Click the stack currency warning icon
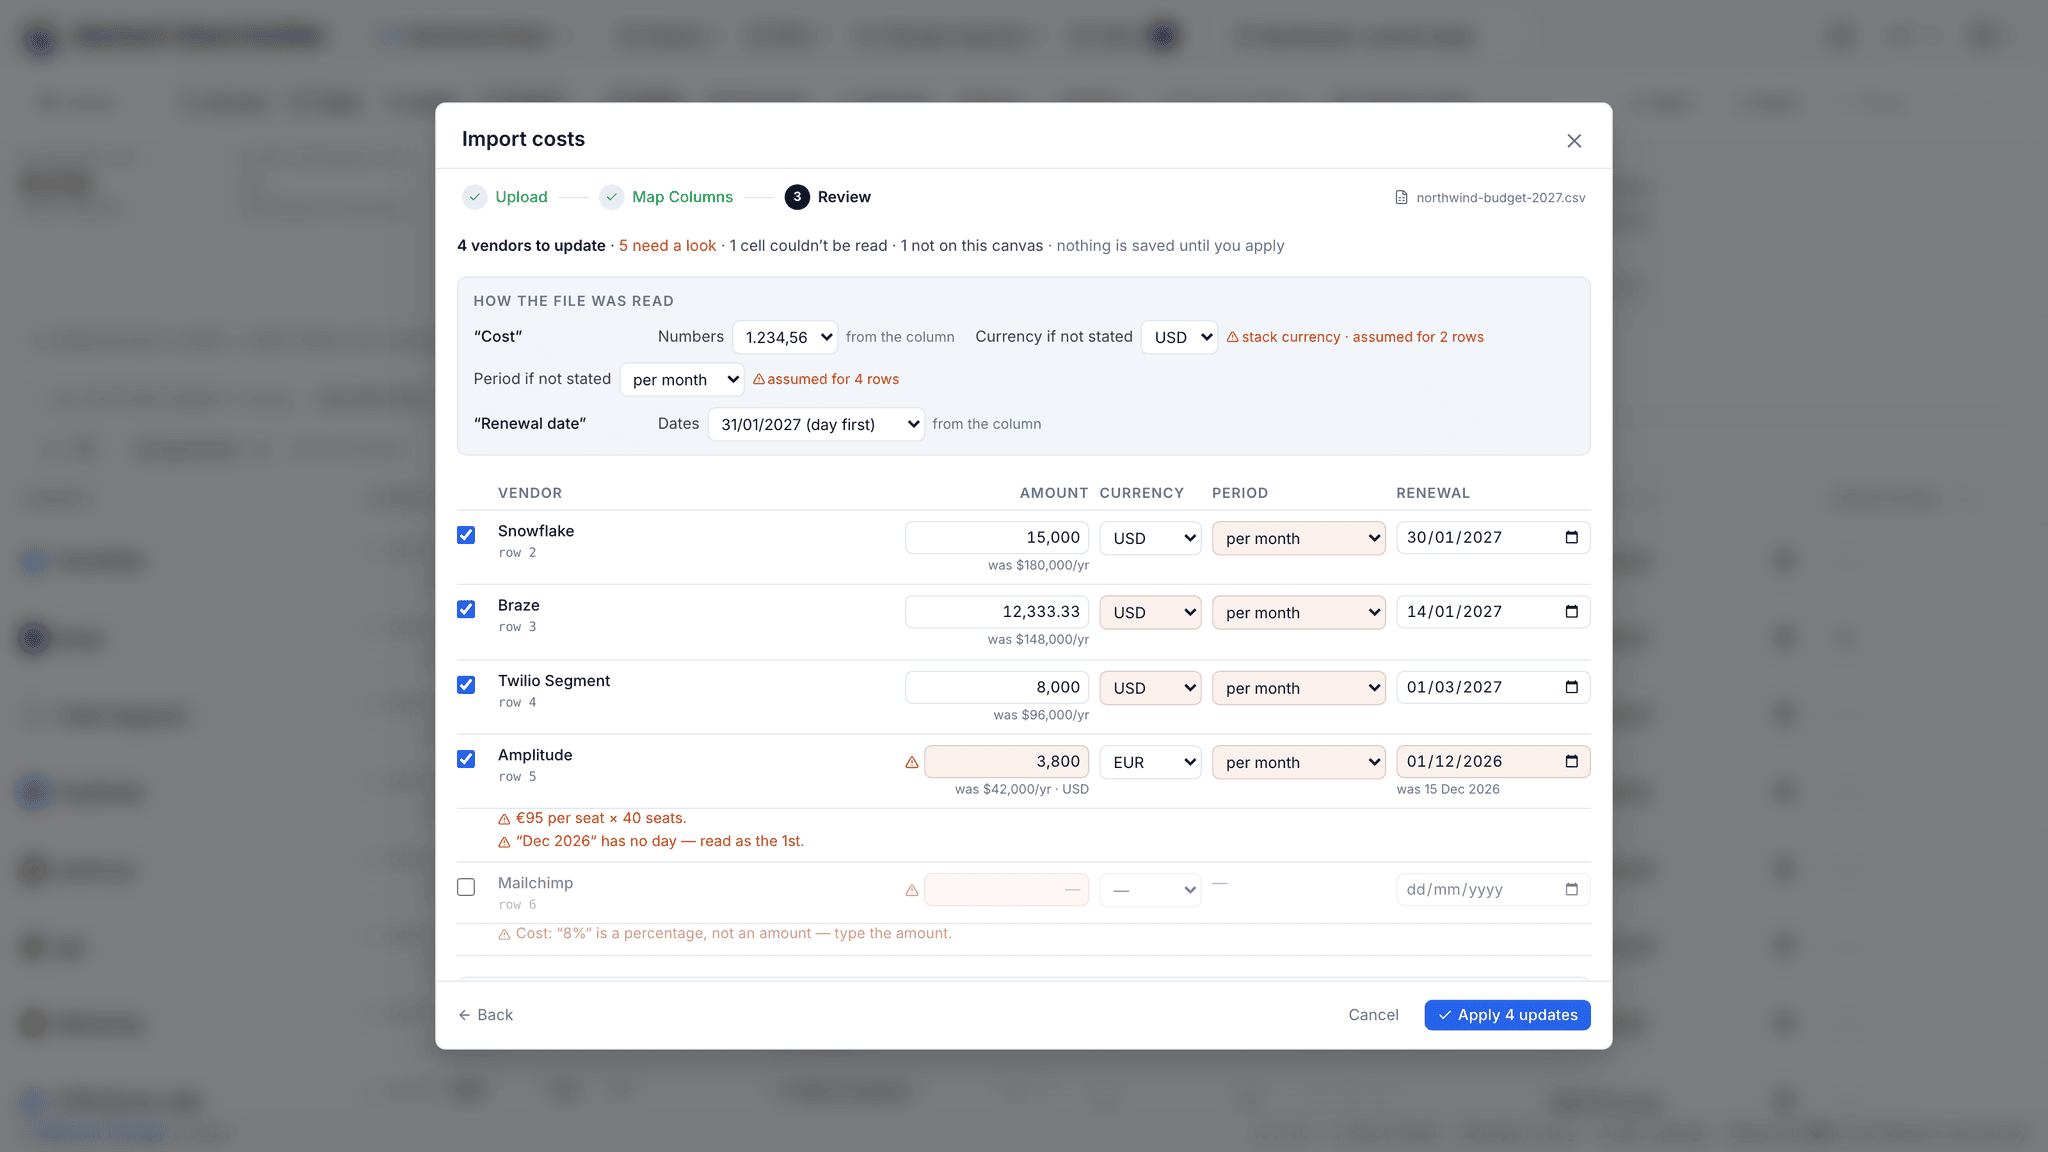The height and width of the screenshot is (1152, 2048). (1233, 337)
